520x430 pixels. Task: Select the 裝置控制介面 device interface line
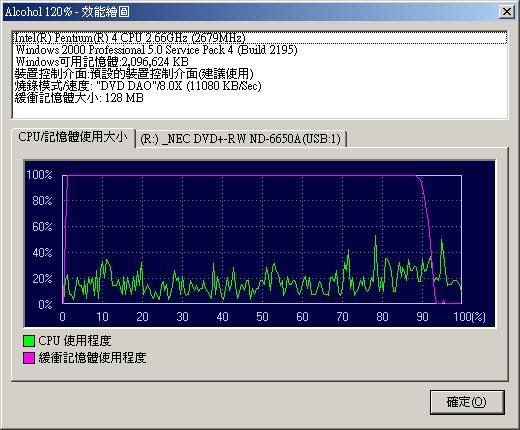(134, 74)
